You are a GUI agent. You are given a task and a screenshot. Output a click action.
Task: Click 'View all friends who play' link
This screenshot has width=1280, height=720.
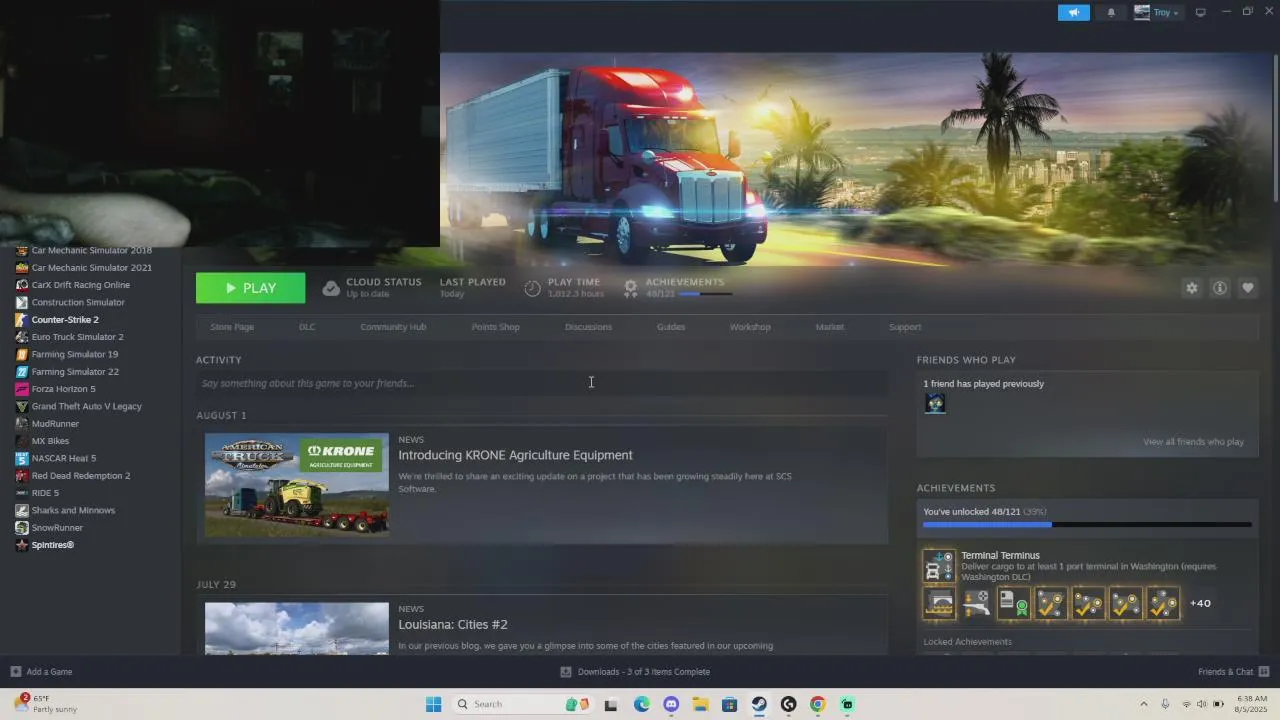(1193, 442)
